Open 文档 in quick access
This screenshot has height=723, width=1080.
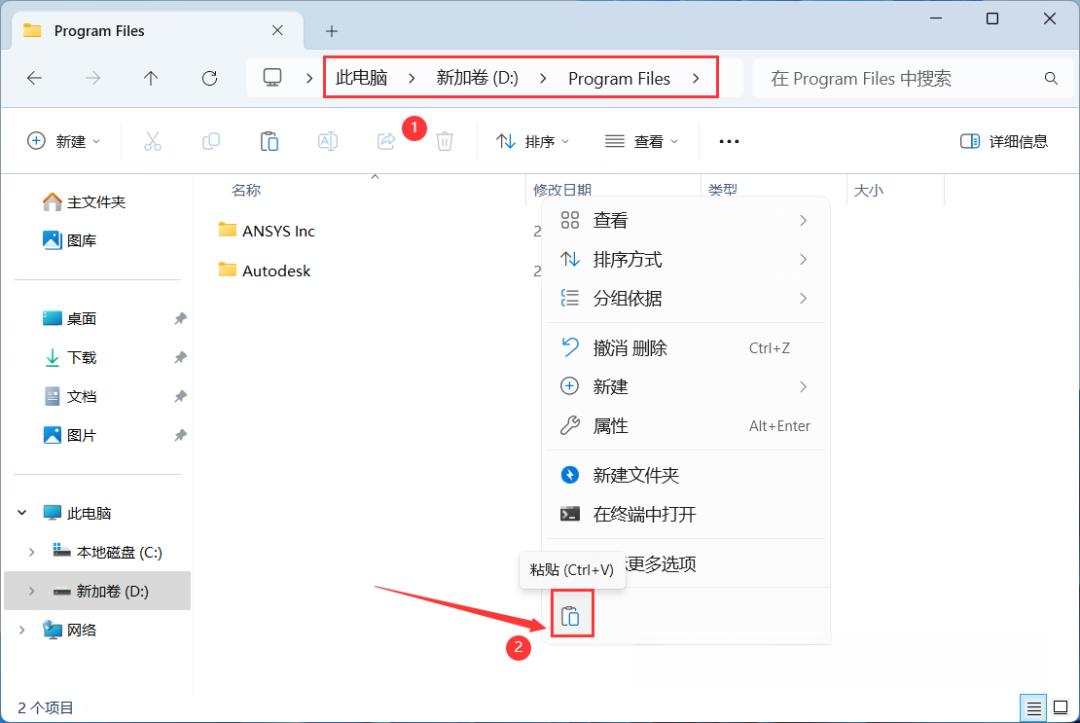(70, 396)
